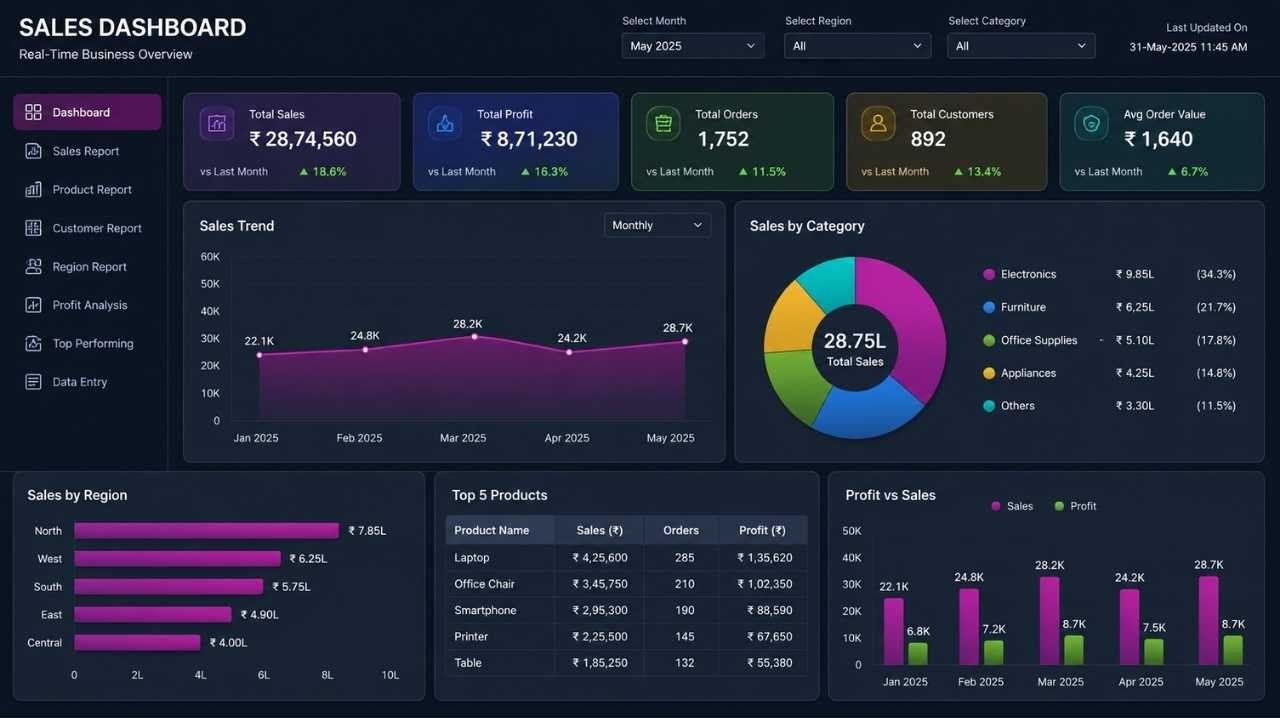Click the Data Entry list icon
This screenshot has width=1280, height=718.
click(33, 382)
